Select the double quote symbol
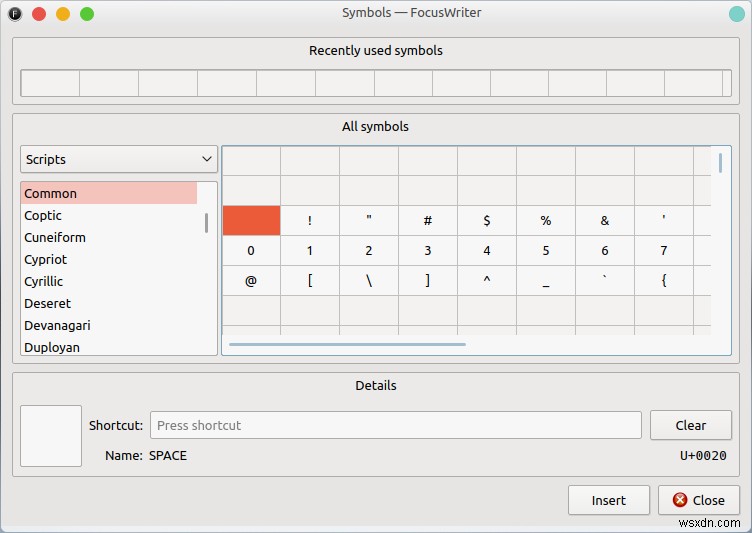 (x=369, y=221)
